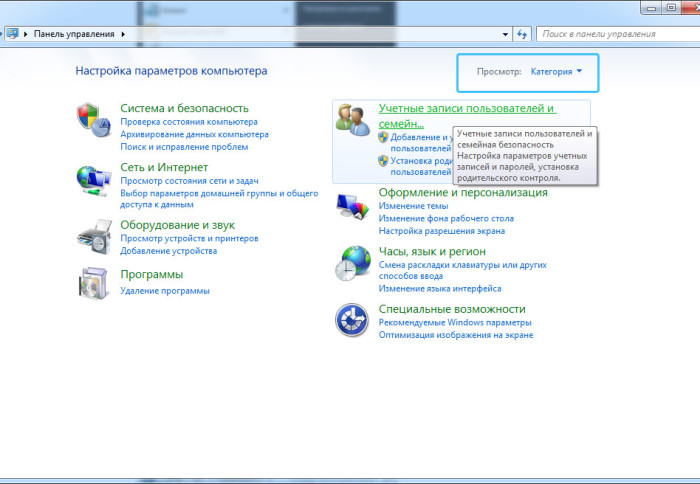
Task: Click the Сеть и Интернет globe icon
Action: click(x=91, y=178)
